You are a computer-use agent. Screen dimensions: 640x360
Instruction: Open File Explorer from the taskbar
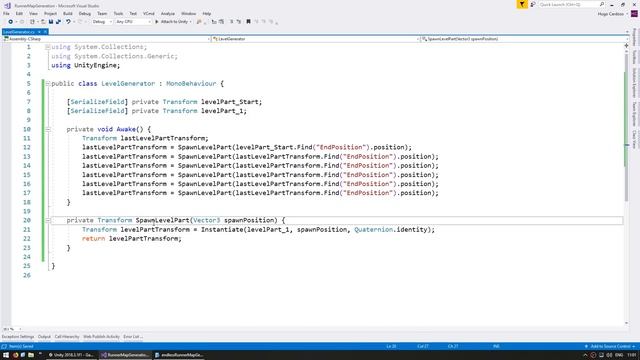(x=31, y=355)
